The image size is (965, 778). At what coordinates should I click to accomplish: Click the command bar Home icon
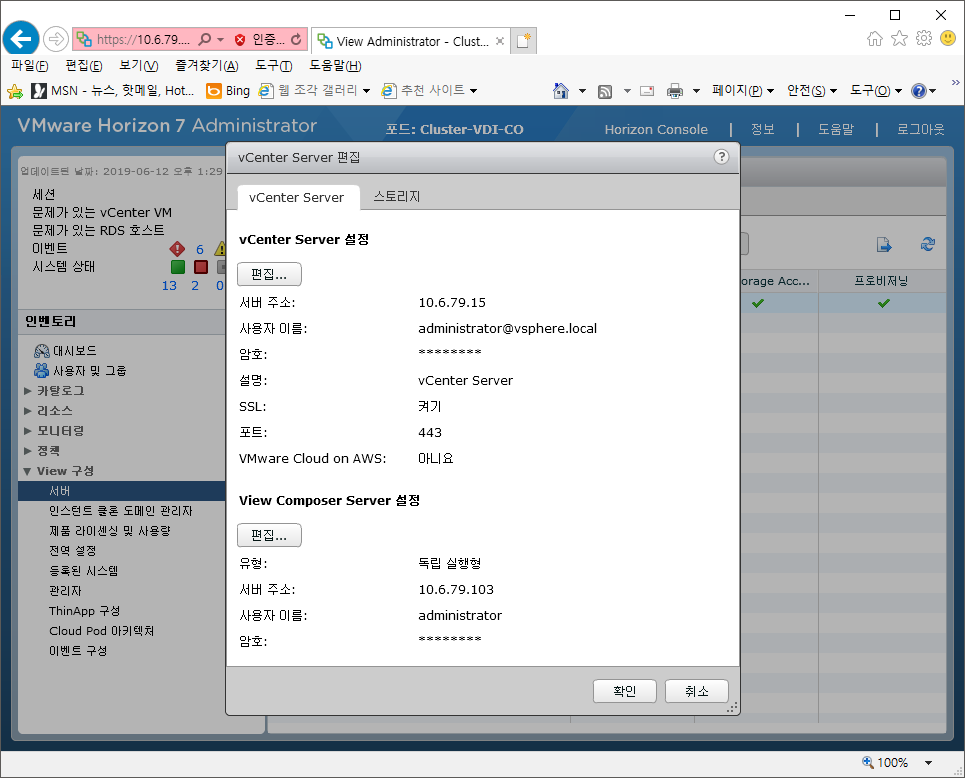click(x=561, y=91)
